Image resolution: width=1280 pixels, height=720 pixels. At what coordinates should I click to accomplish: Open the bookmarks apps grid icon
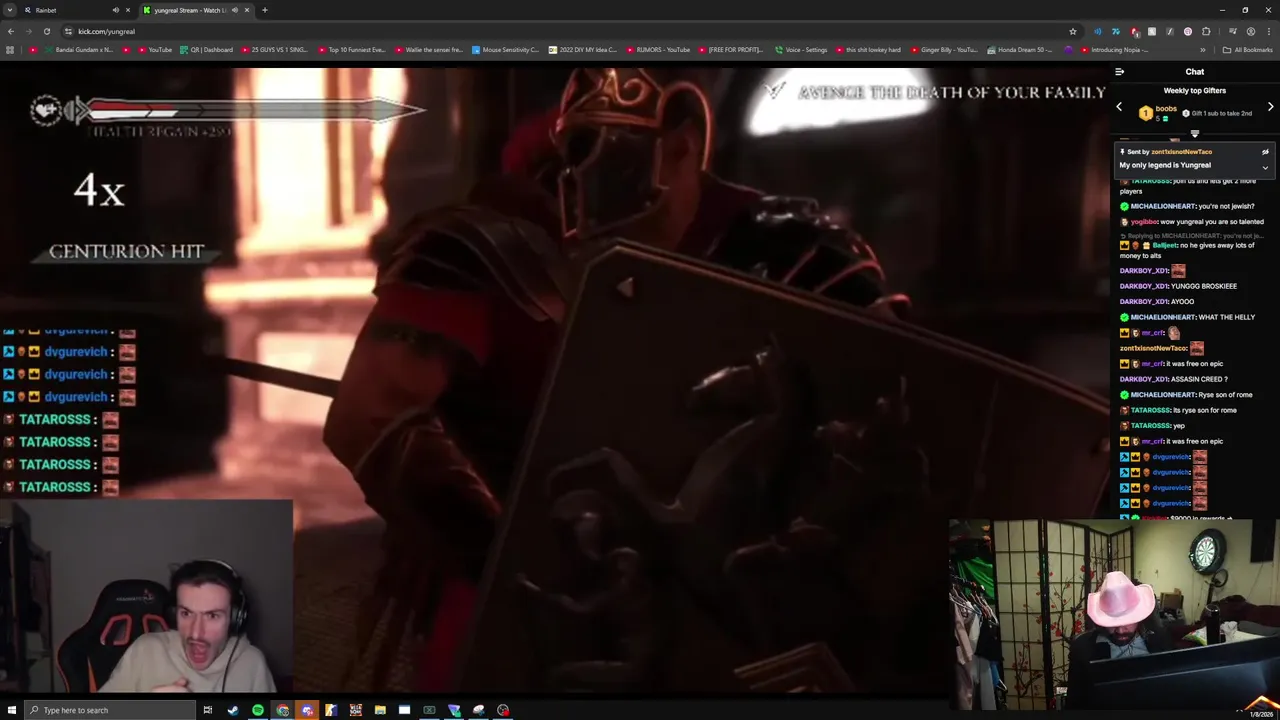(10, 50)
